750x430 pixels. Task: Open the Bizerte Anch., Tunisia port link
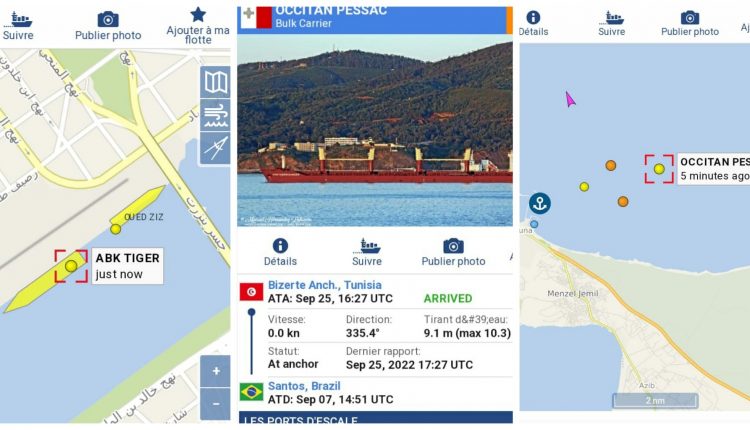point(325,285)
